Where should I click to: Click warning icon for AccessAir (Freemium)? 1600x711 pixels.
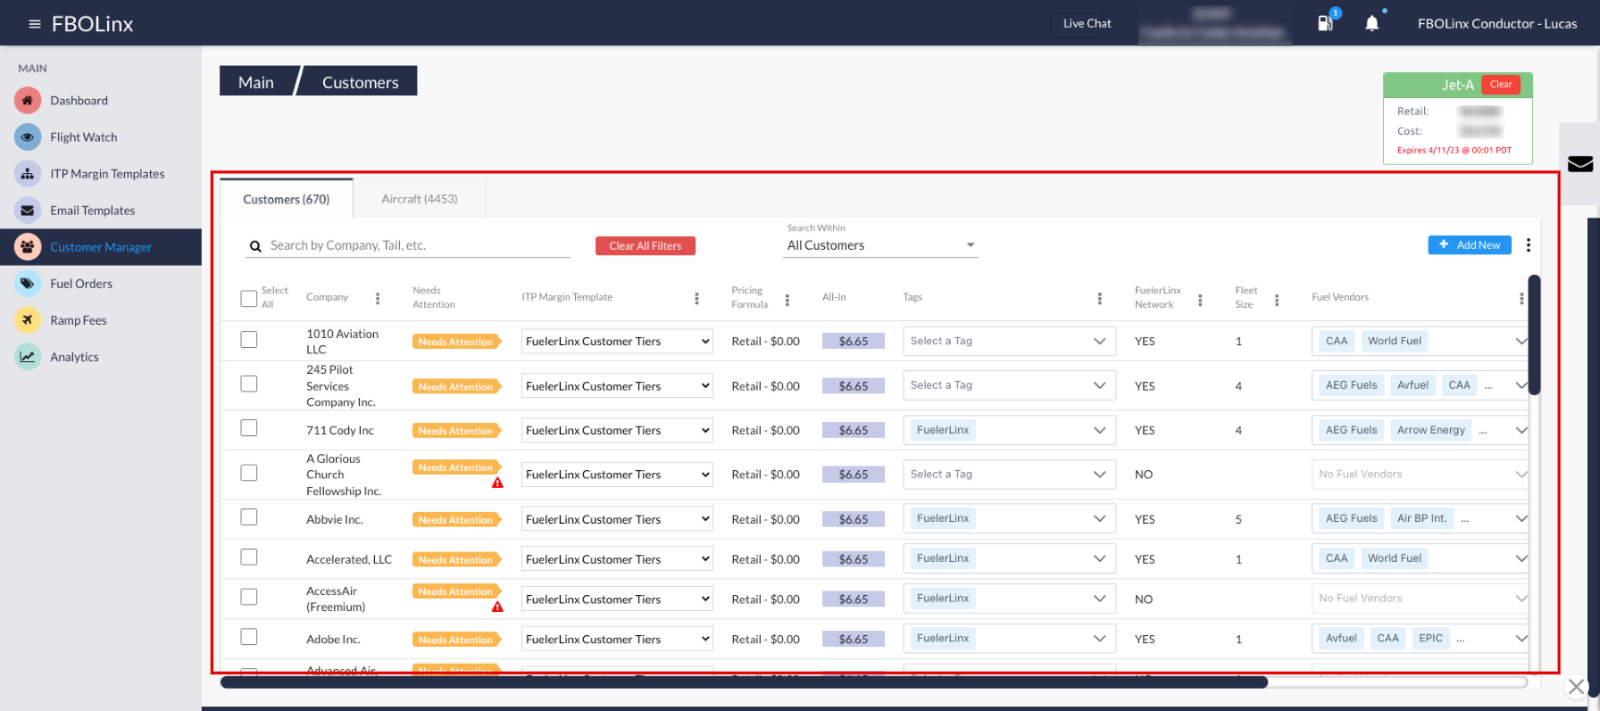(497, 607)
